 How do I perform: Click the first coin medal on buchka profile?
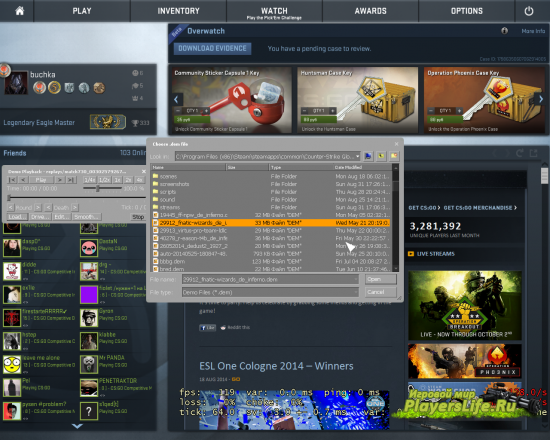coord(39,87)
